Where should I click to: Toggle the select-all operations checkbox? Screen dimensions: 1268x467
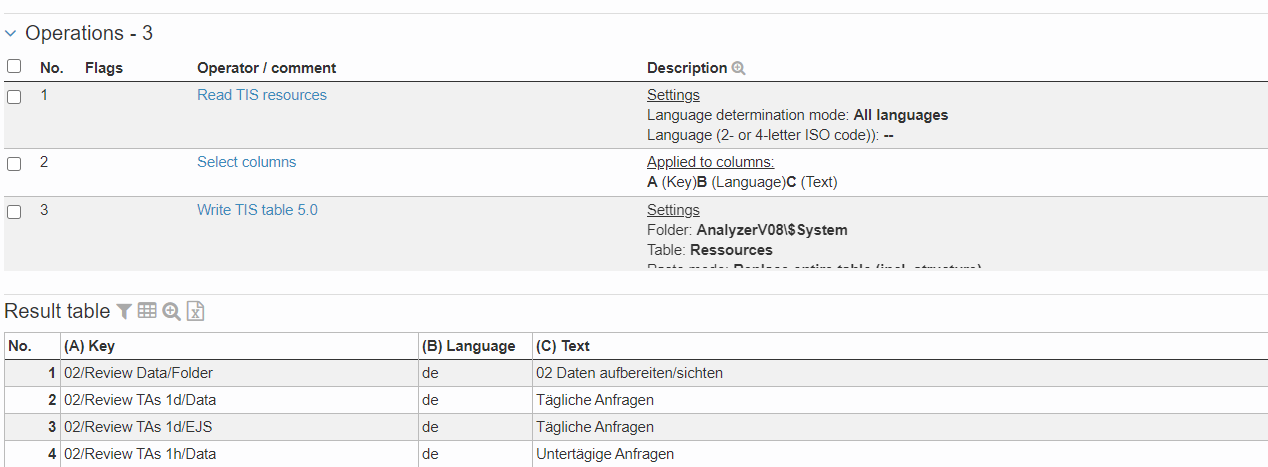point(14,66)
